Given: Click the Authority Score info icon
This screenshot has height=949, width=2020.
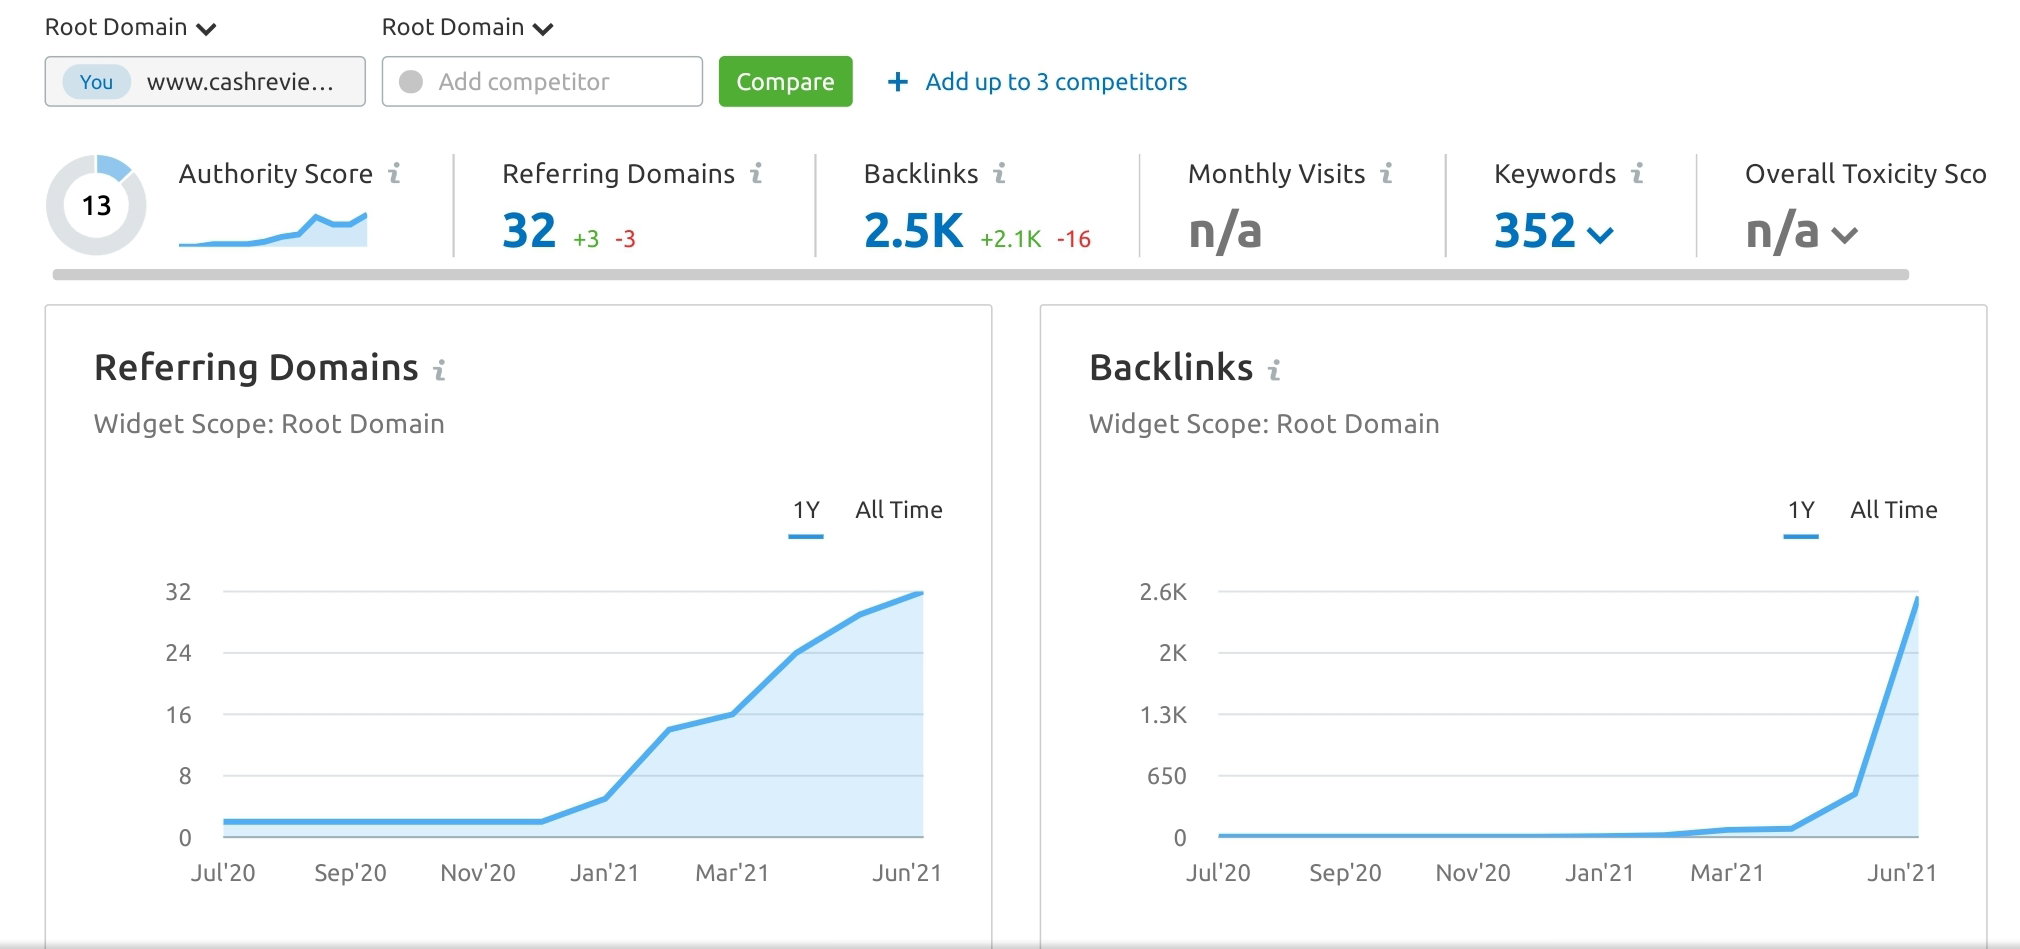Looking at the screenshot, I should [394, 174].
